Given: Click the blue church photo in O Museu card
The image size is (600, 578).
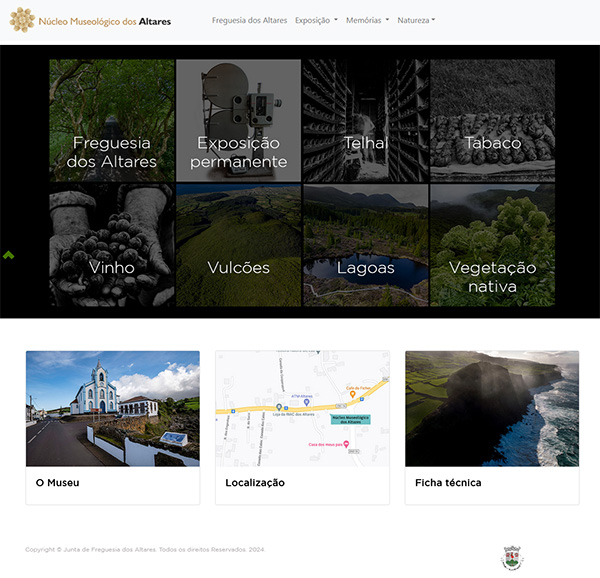Looking at the screenshot, I should [x=113, y=409].
